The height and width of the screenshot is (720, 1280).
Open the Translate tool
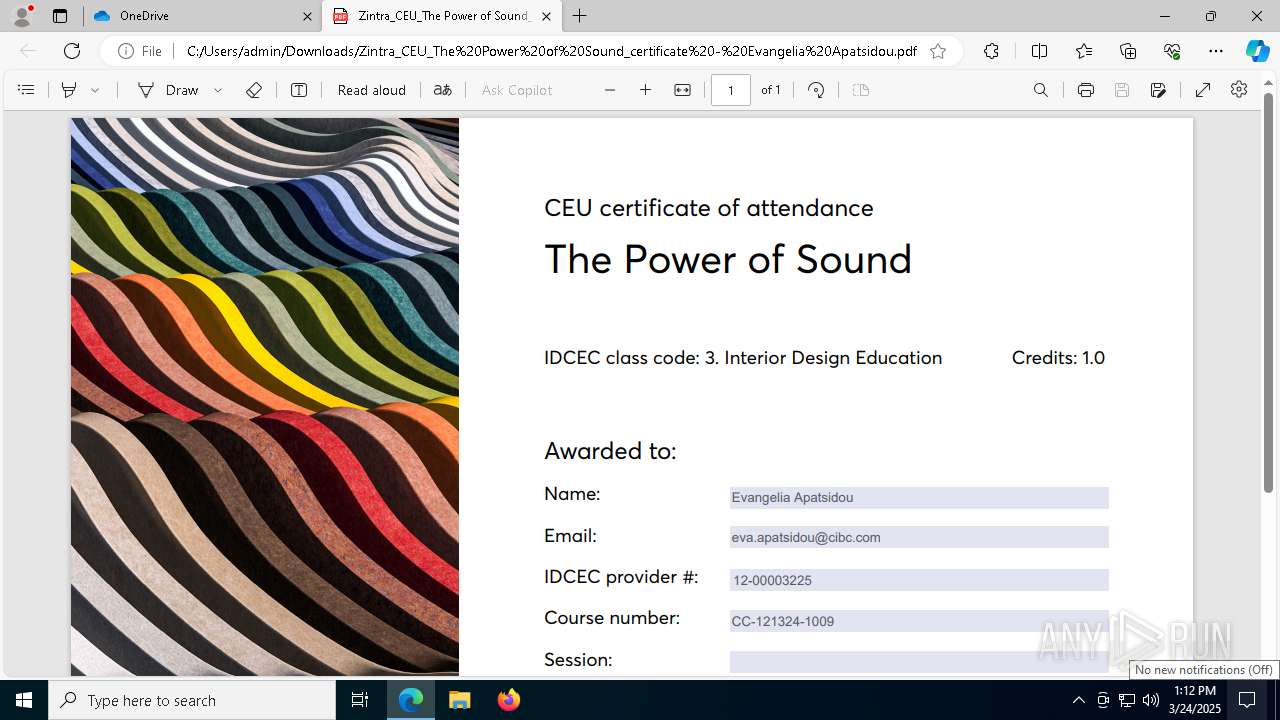[443, 90]
